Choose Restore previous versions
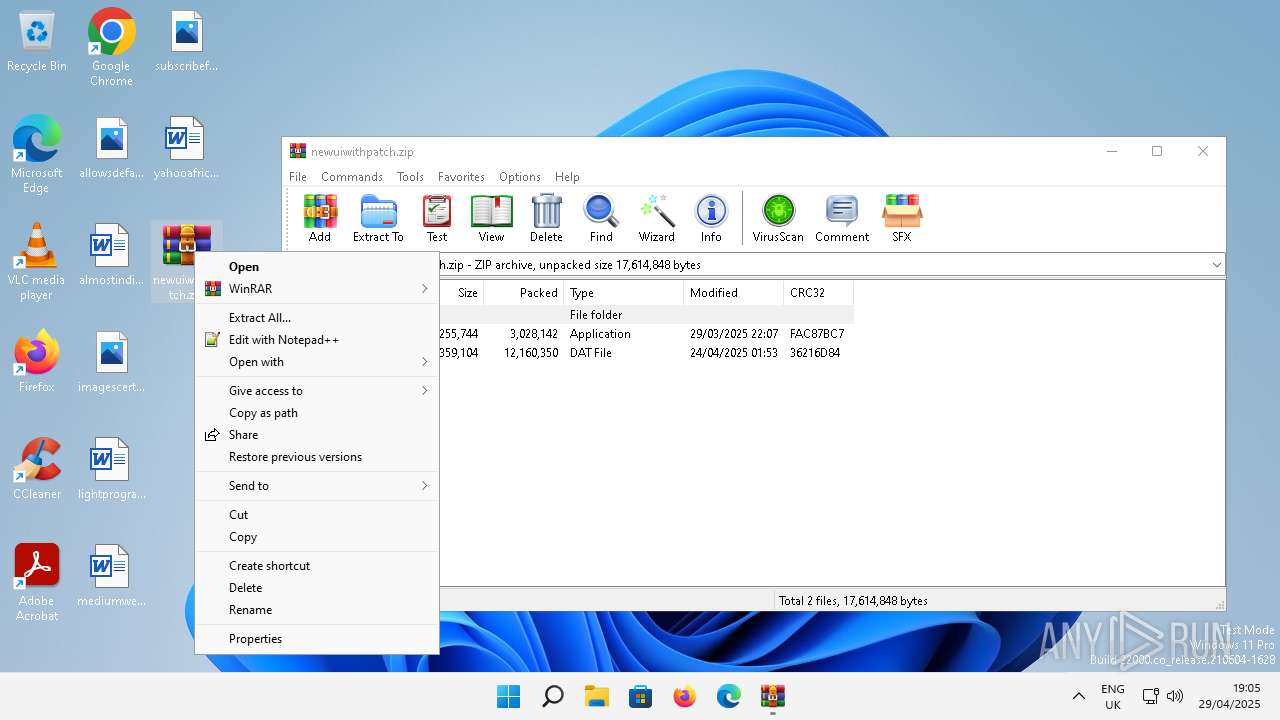Screen dimensions: 1280x720 coord(317,457)
